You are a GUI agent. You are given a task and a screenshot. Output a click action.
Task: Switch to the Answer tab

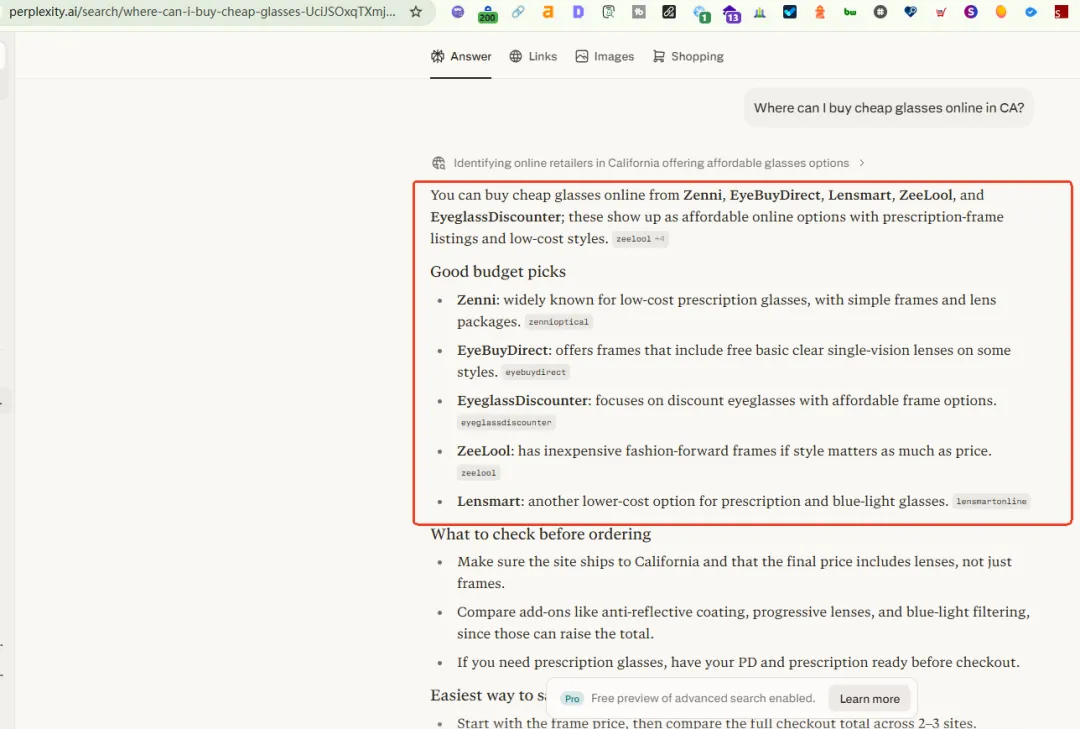(x=461, y=57)
